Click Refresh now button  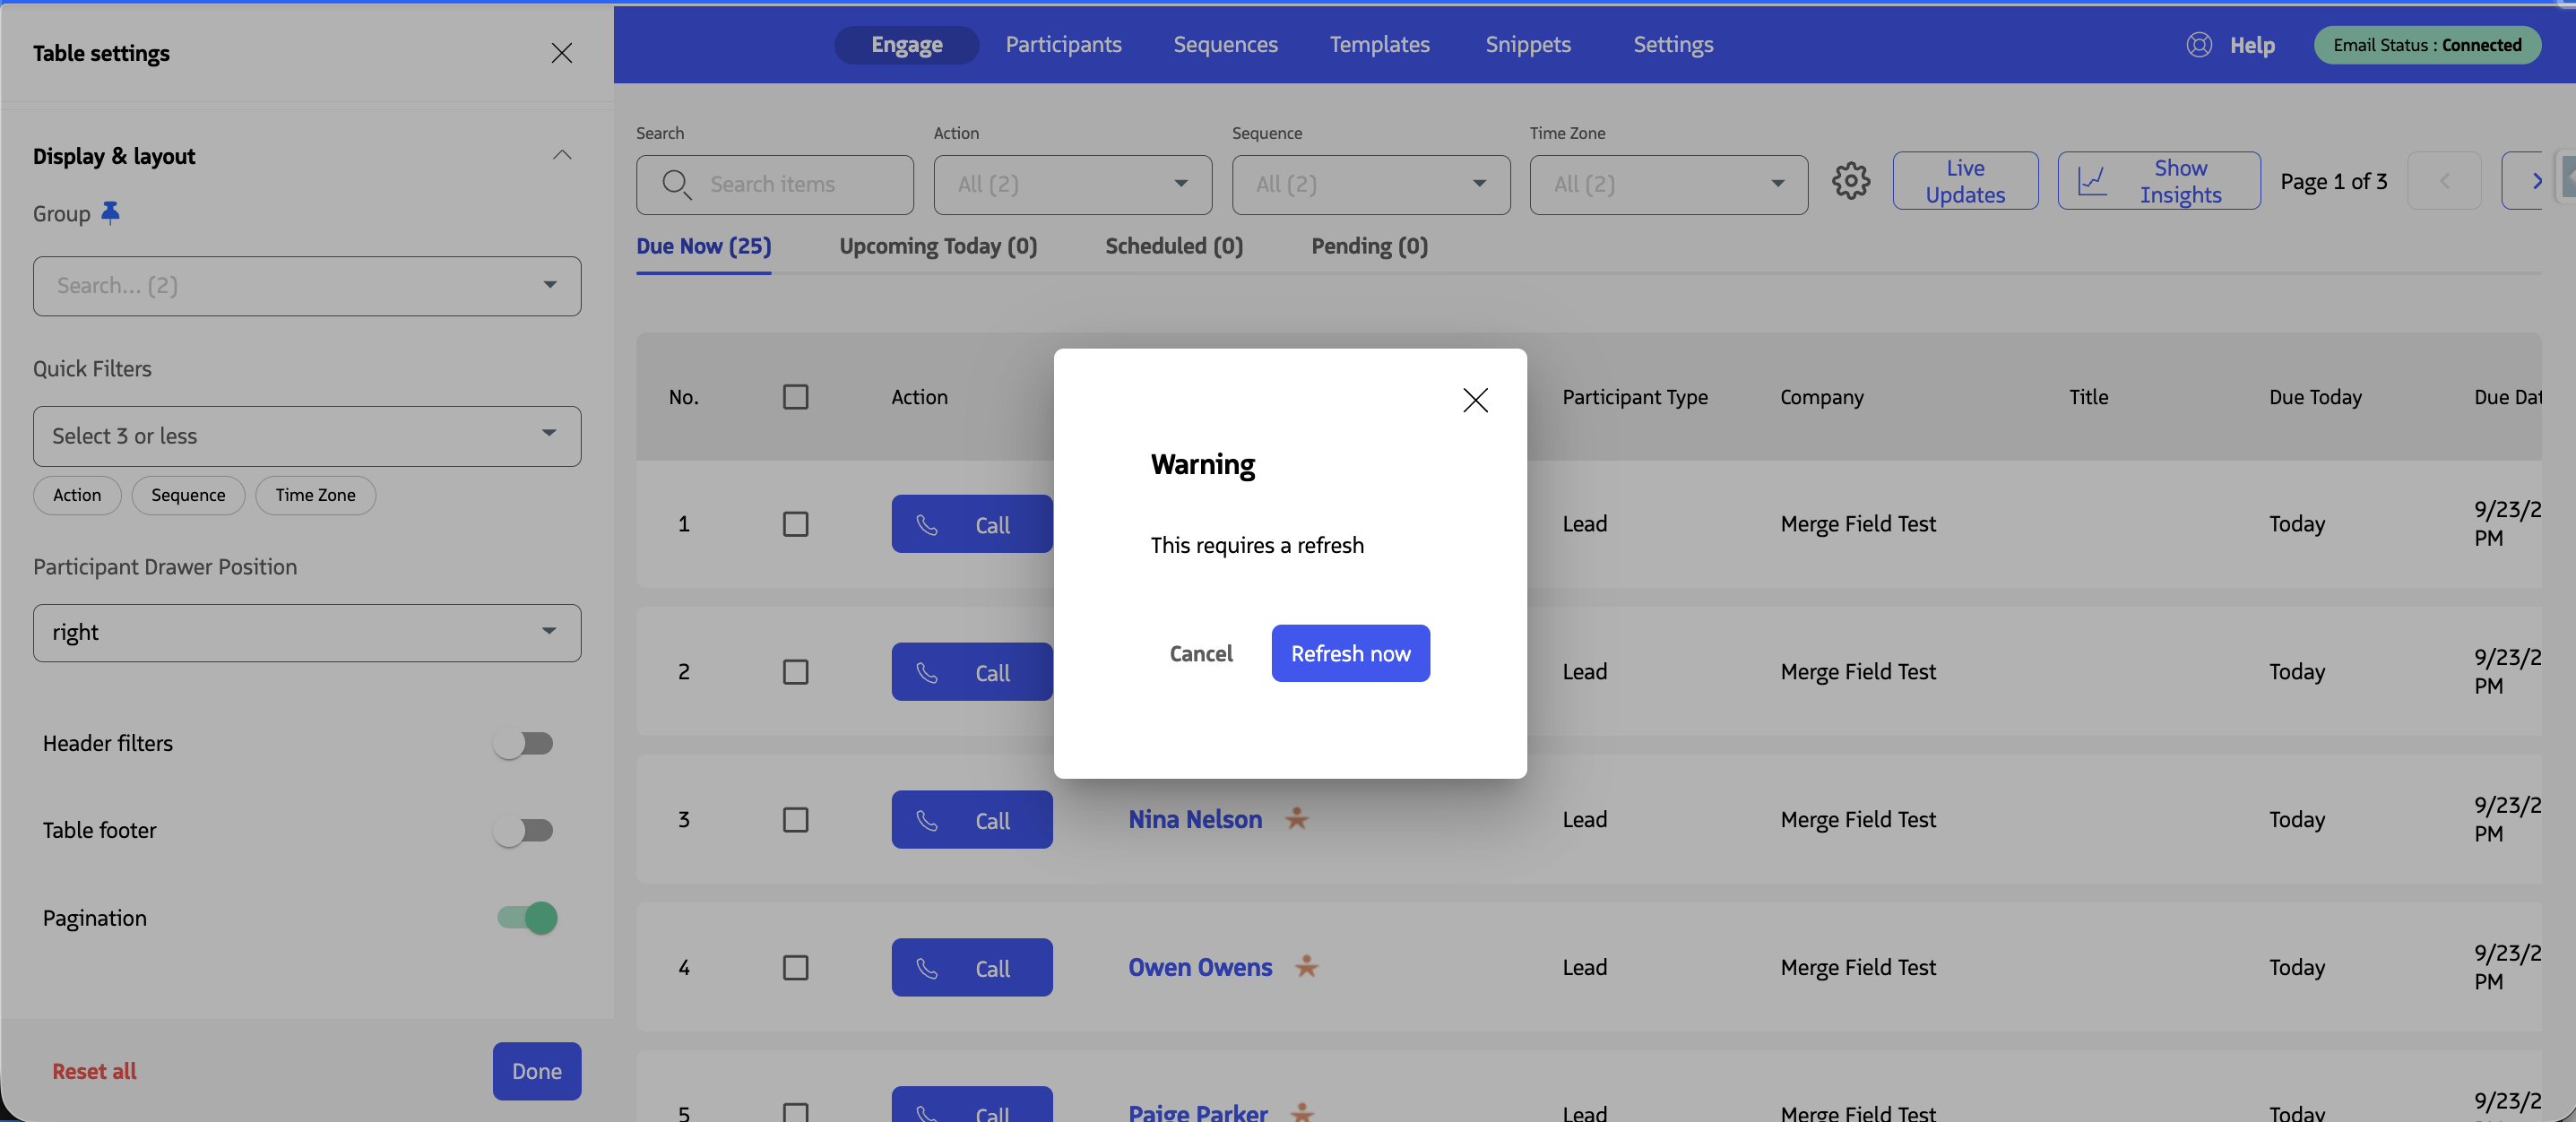[x=1350, y=653]
